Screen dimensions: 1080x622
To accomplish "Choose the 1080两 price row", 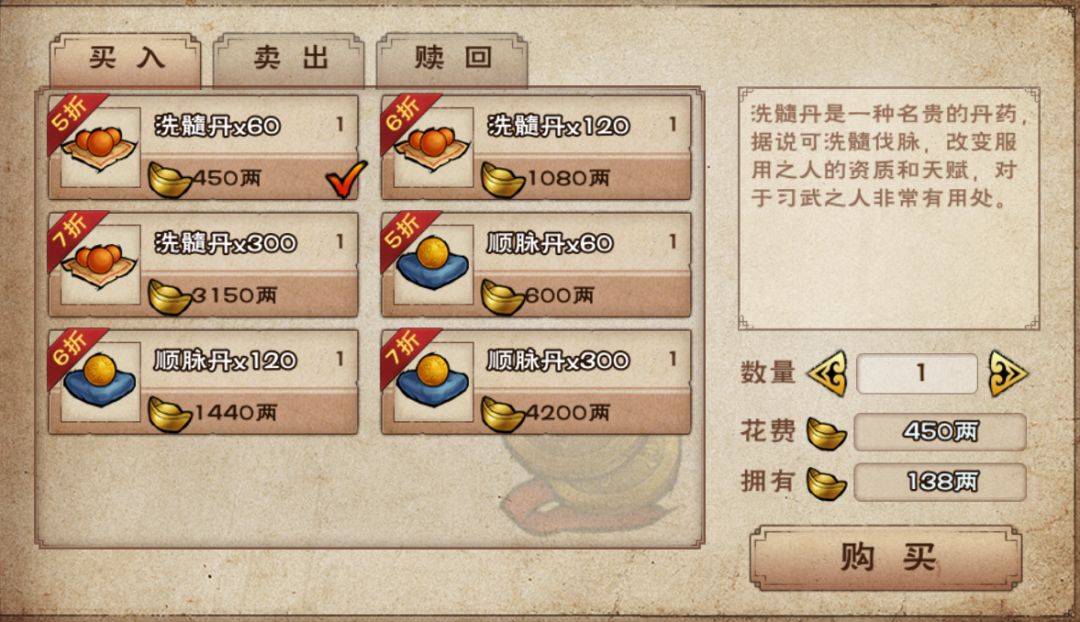I will point(536,178).
